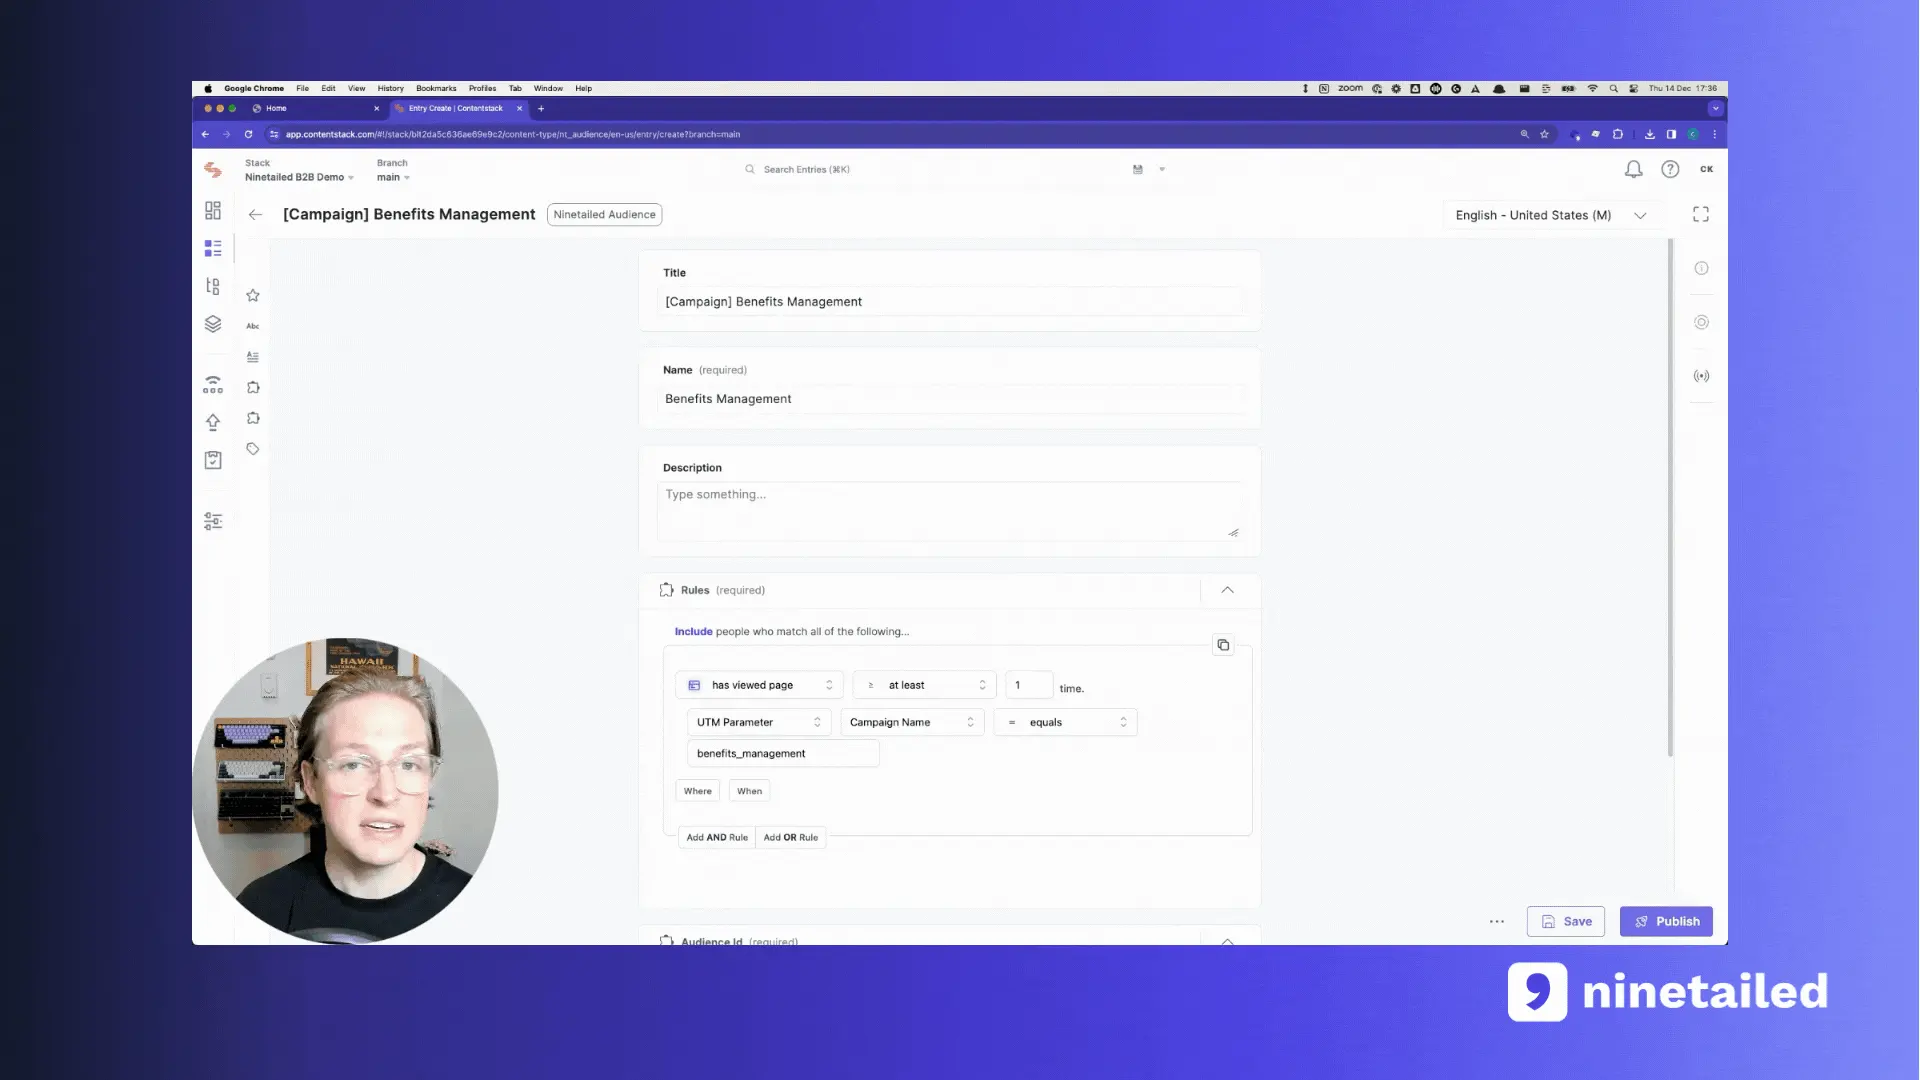The height and width of the screenshot is (1080, 1920).
Task: Click the Publish button
Action: [x=1666, y=921]
